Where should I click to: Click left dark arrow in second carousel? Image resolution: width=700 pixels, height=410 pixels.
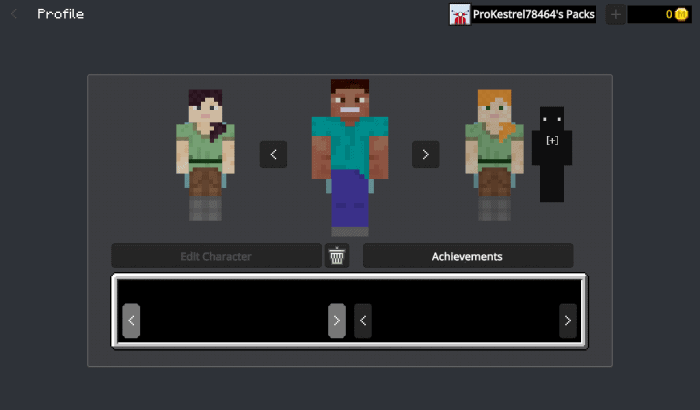pyautogui.click(x=363, y=320)
